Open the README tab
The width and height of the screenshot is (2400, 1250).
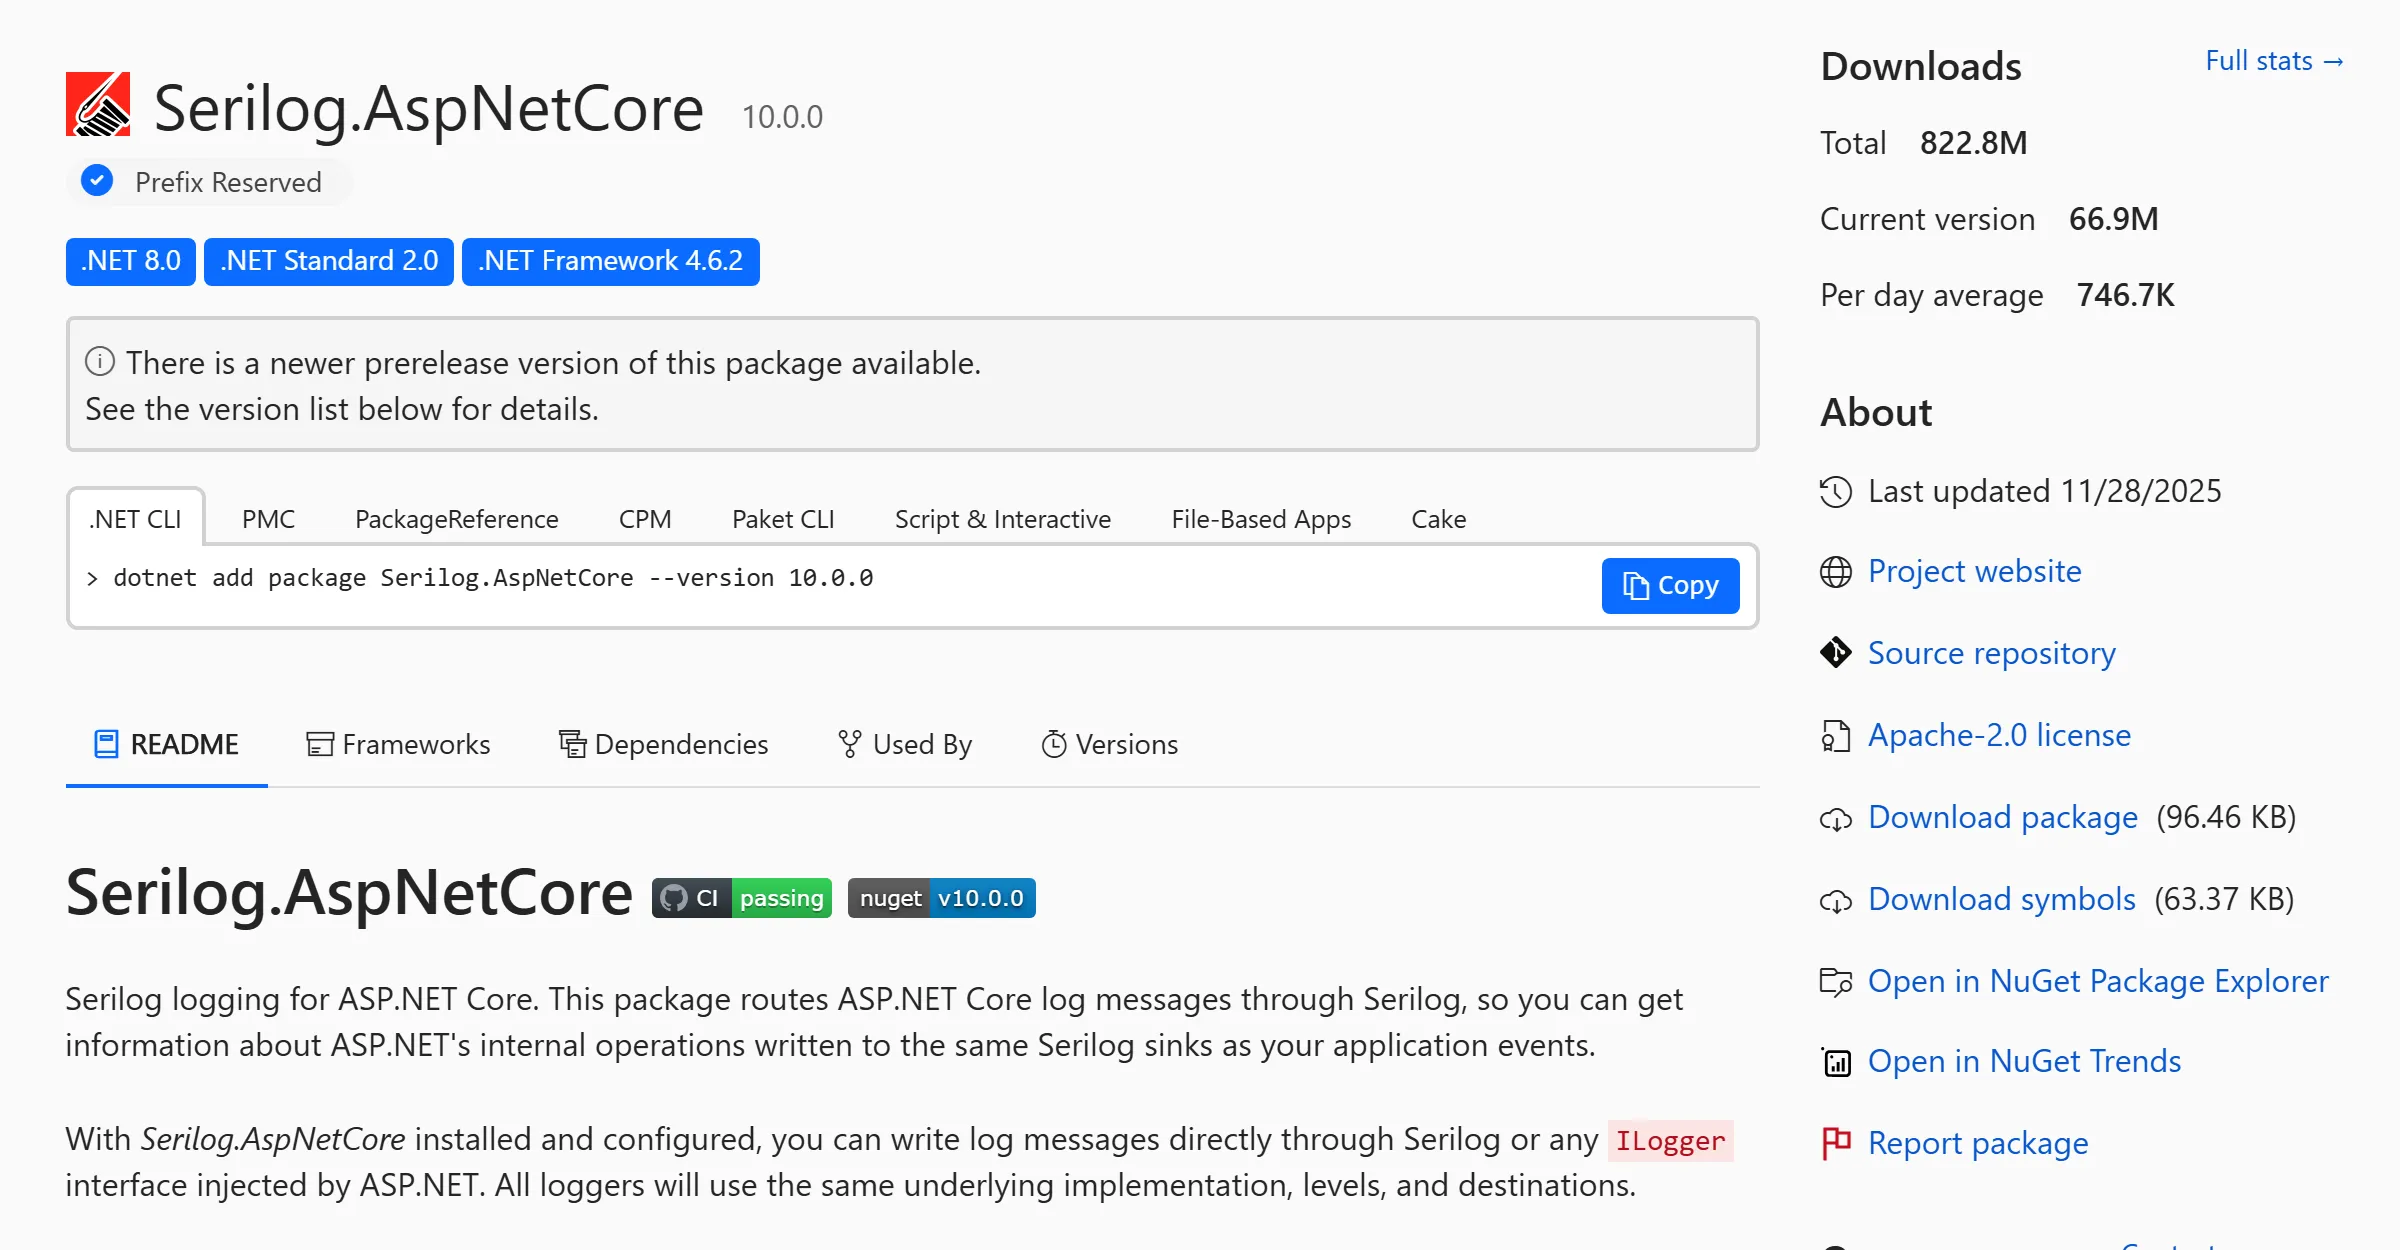pyautogui.click(x=166, y=744)
